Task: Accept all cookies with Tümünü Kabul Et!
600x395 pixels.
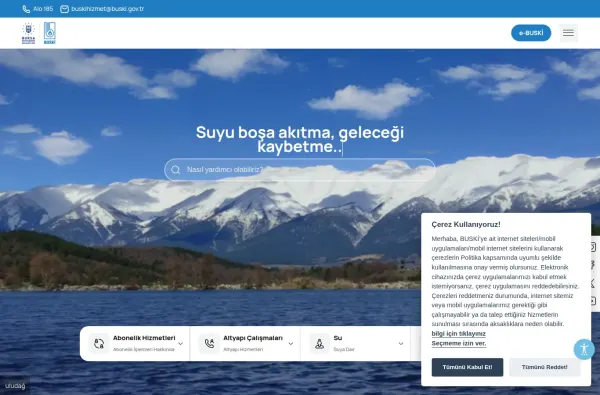Action: coord(467,367)
